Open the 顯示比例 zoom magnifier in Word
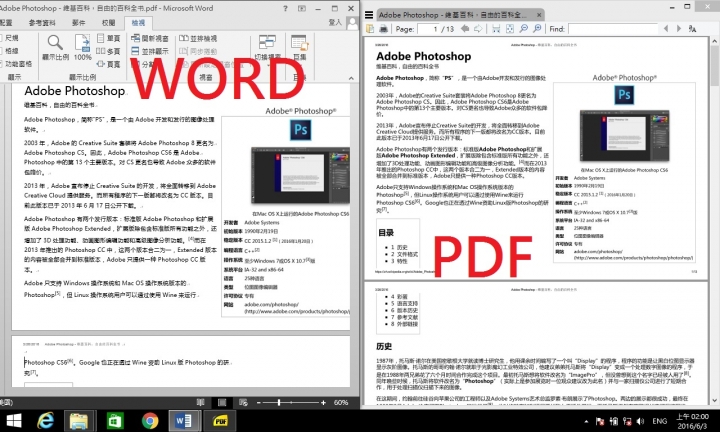This screenshot has width=720, height=432. pos(55,48)
